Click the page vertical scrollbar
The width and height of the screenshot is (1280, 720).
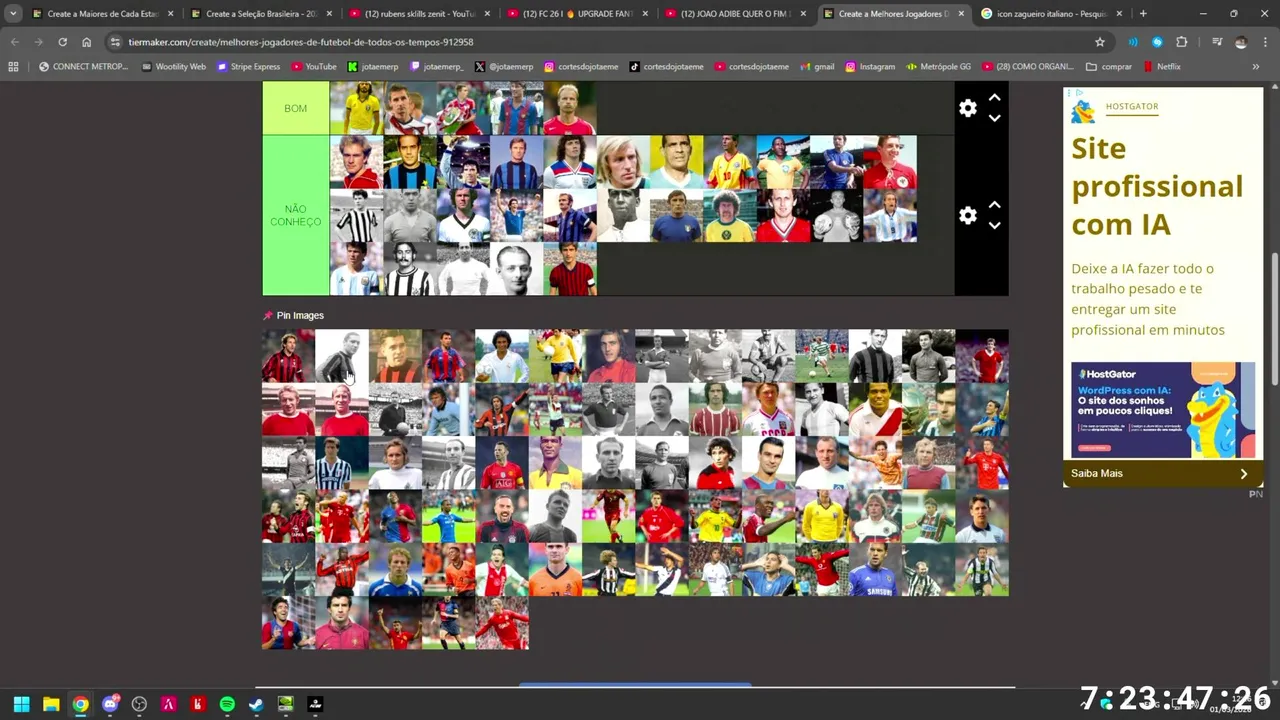point(1274,320)
